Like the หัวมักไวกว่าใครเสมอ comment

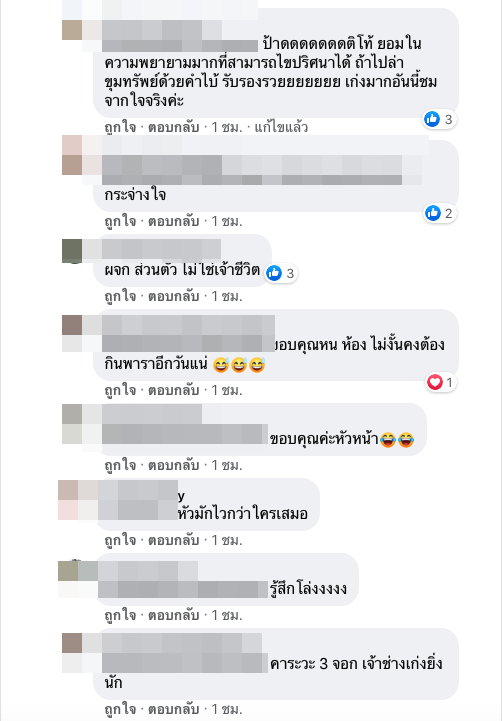pos(120,540)
